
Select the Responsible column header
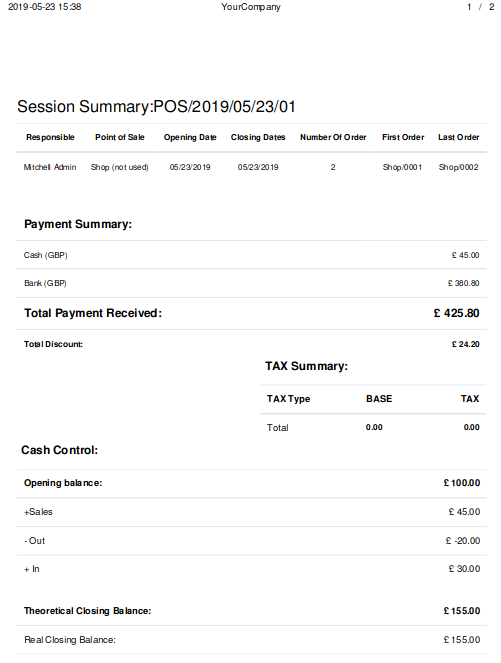[x=50, y=137]
